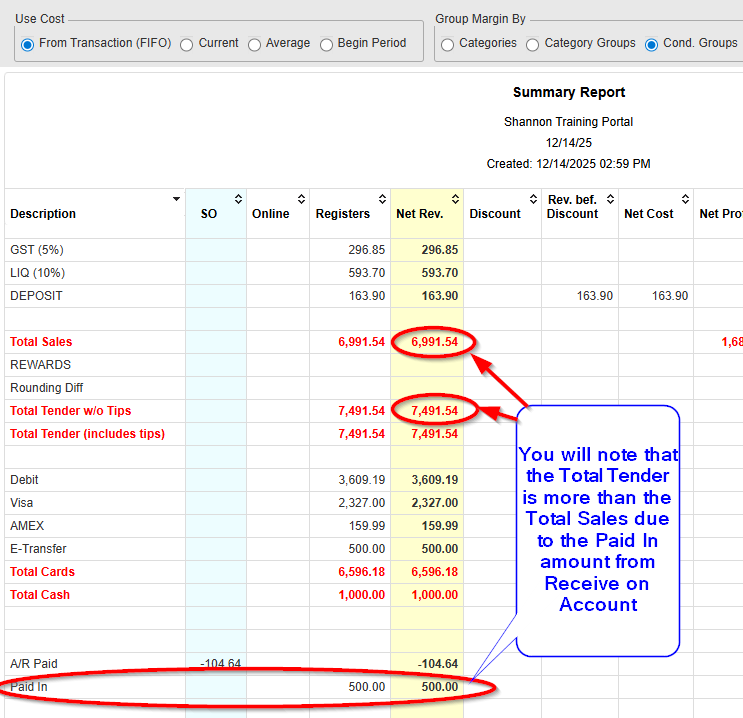Click the Net Rev. column header
743x718 pixels.
(420, 214)
